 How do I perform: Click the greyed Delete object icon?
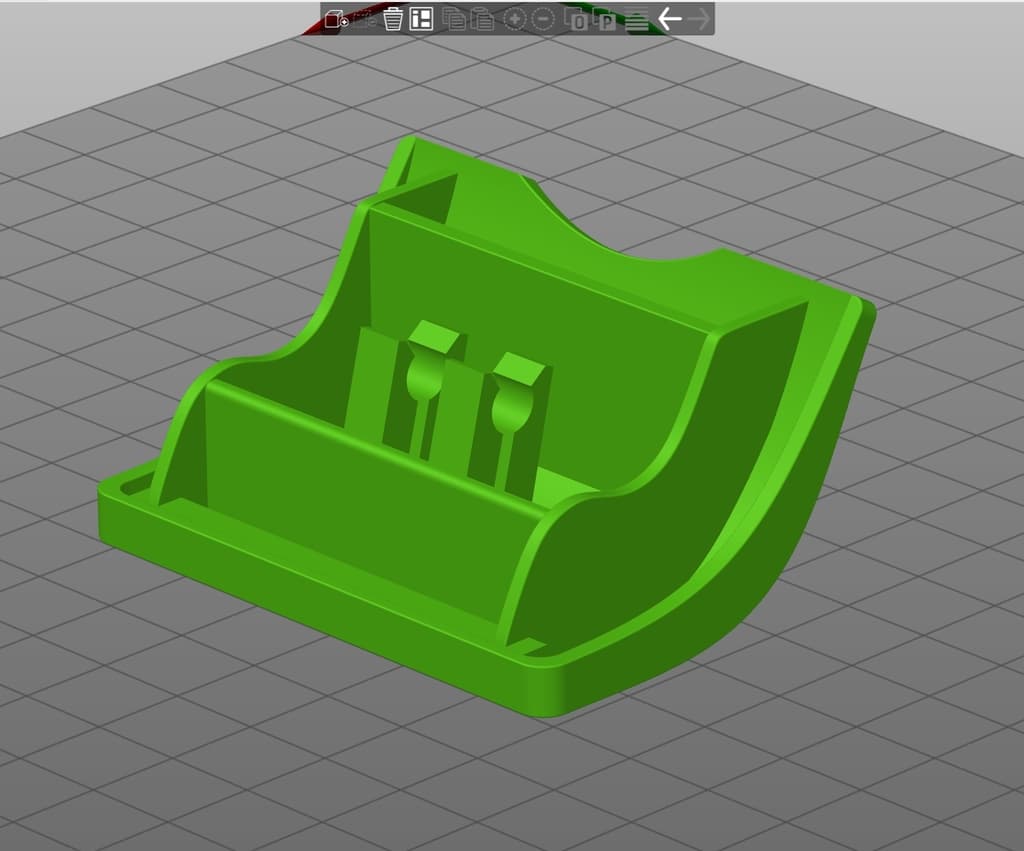pos(366,20)
